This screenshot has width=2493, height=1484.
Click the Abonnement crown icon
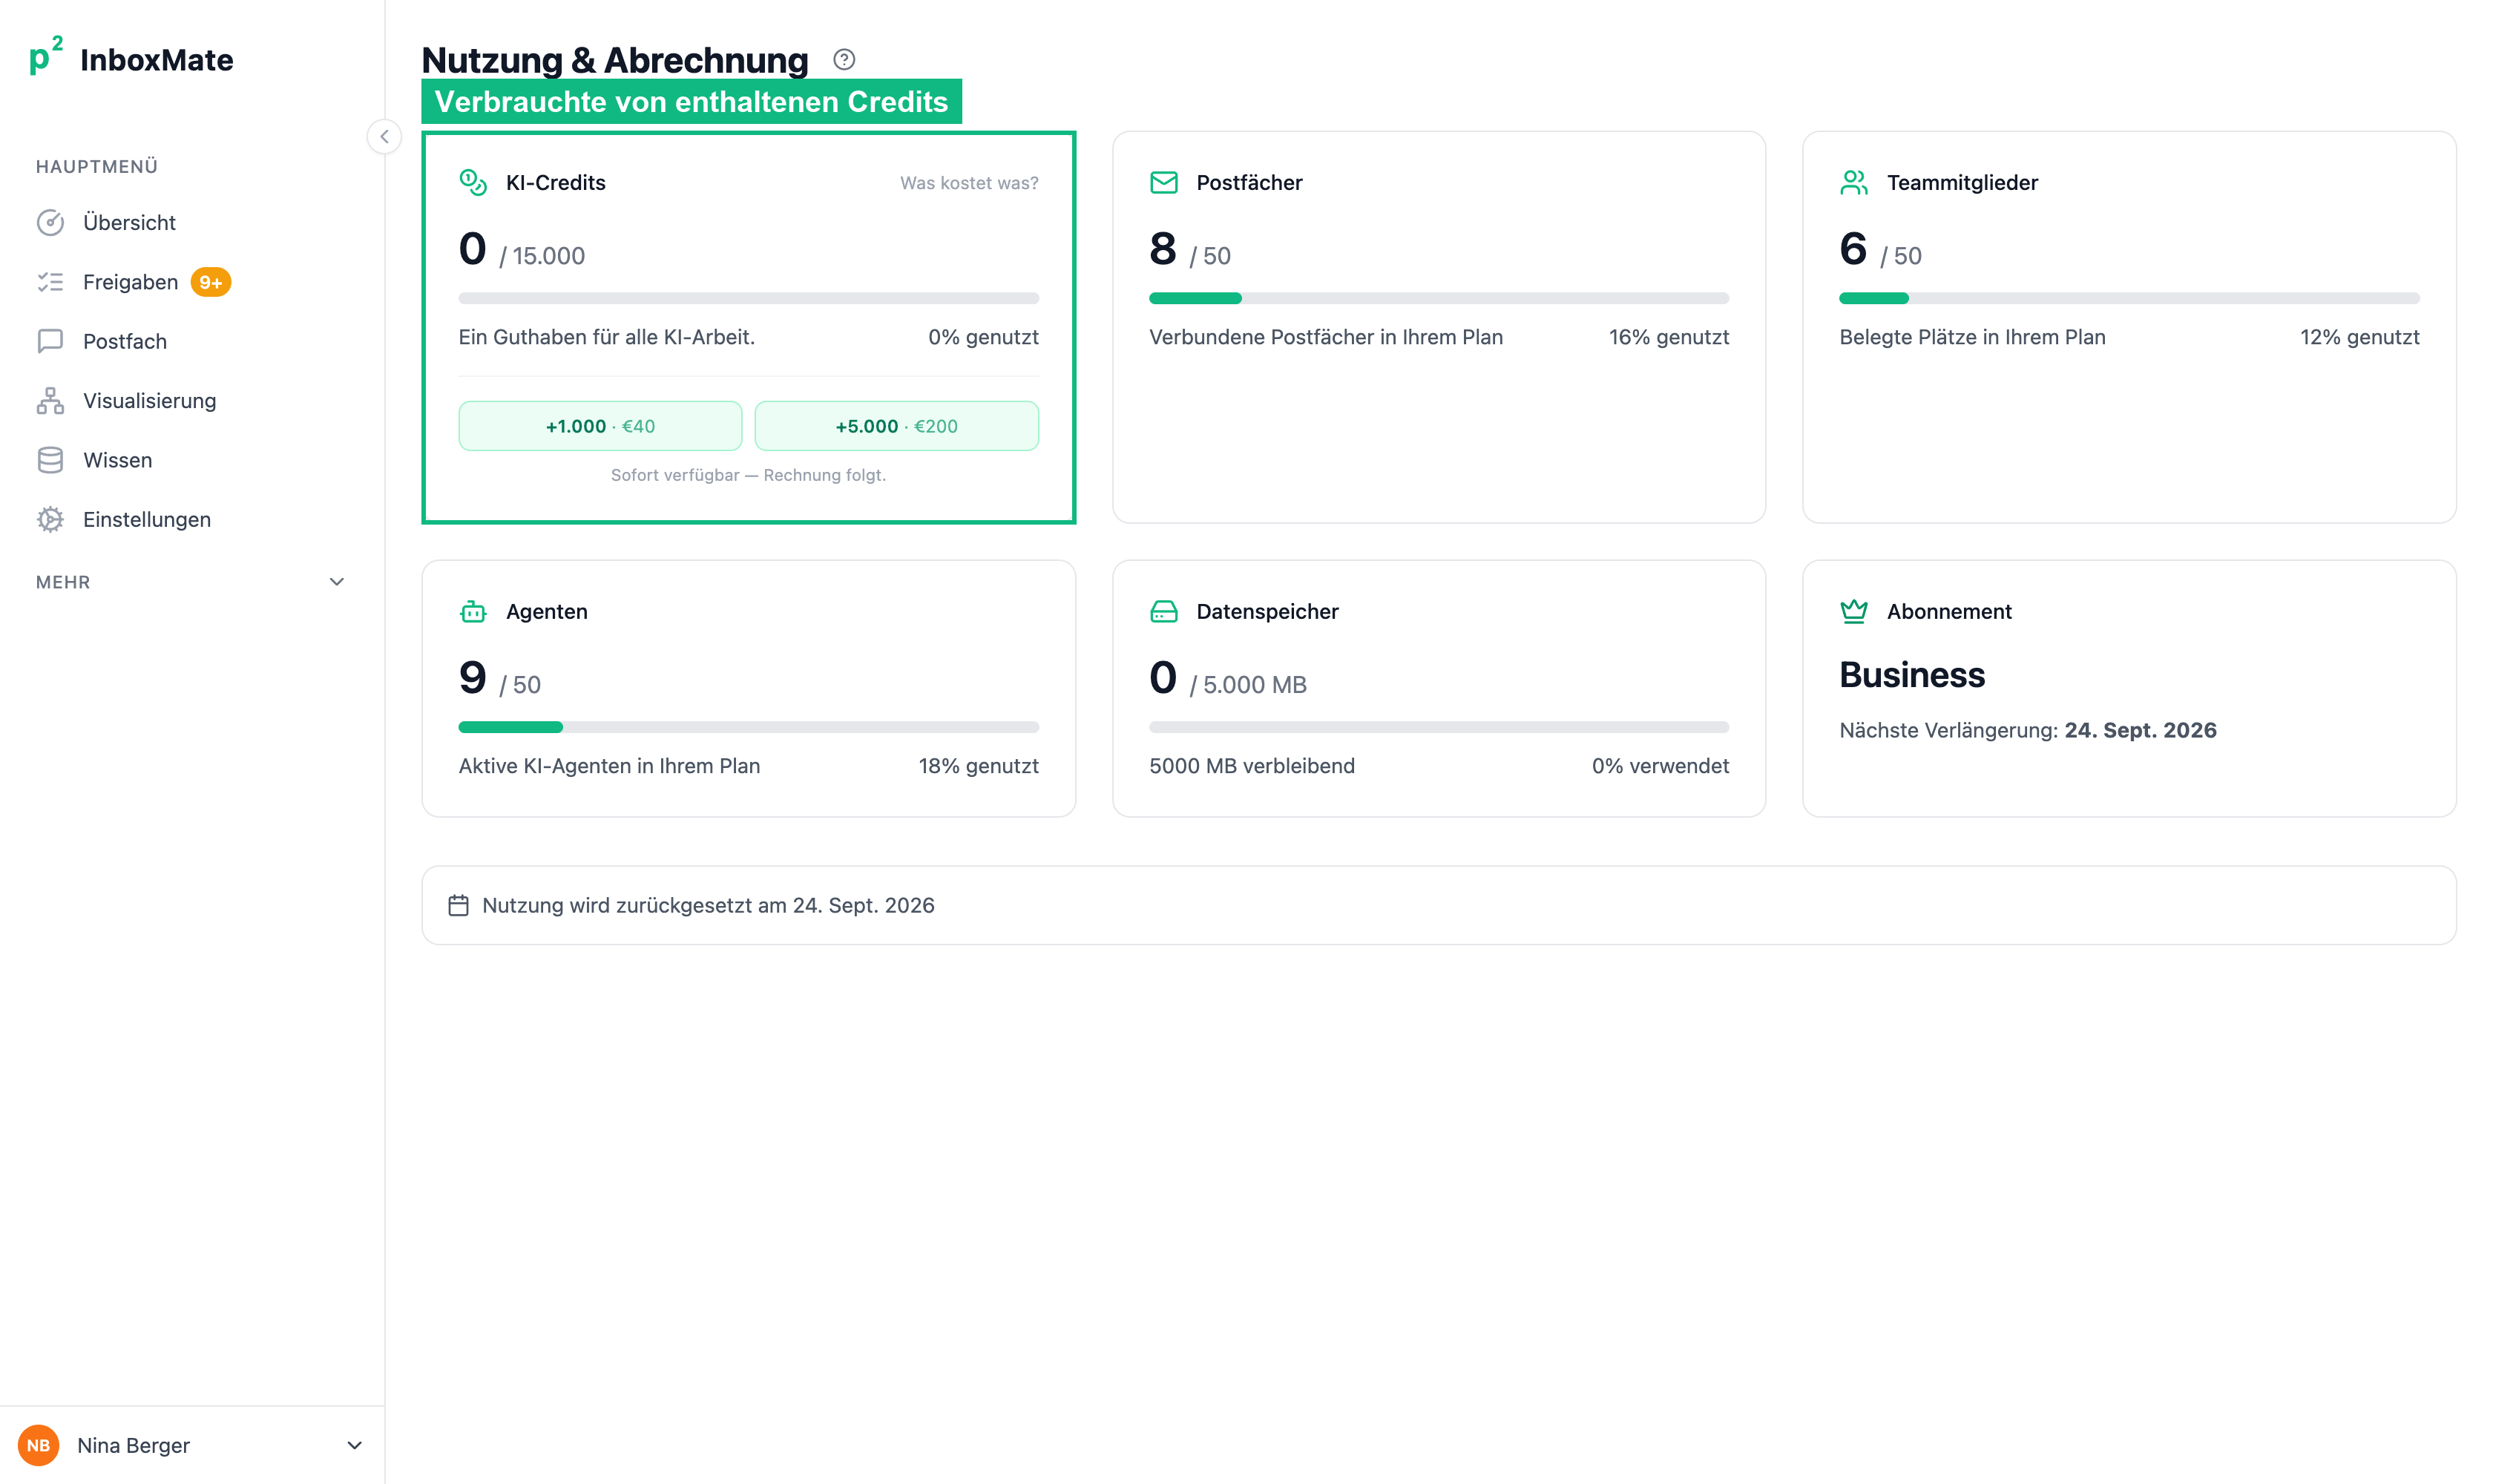1854,611
